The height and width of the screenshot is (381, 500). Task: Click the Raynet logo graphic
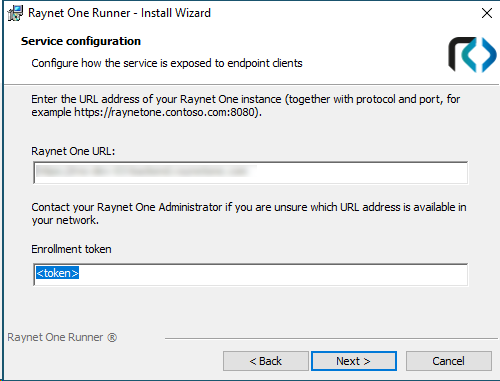point(472,54)
